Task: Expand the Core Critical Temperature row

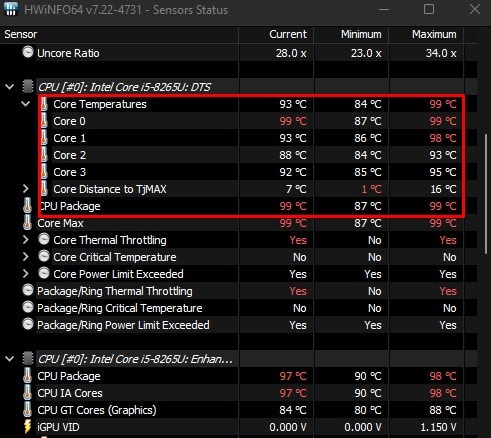Action: click(26, 257)
